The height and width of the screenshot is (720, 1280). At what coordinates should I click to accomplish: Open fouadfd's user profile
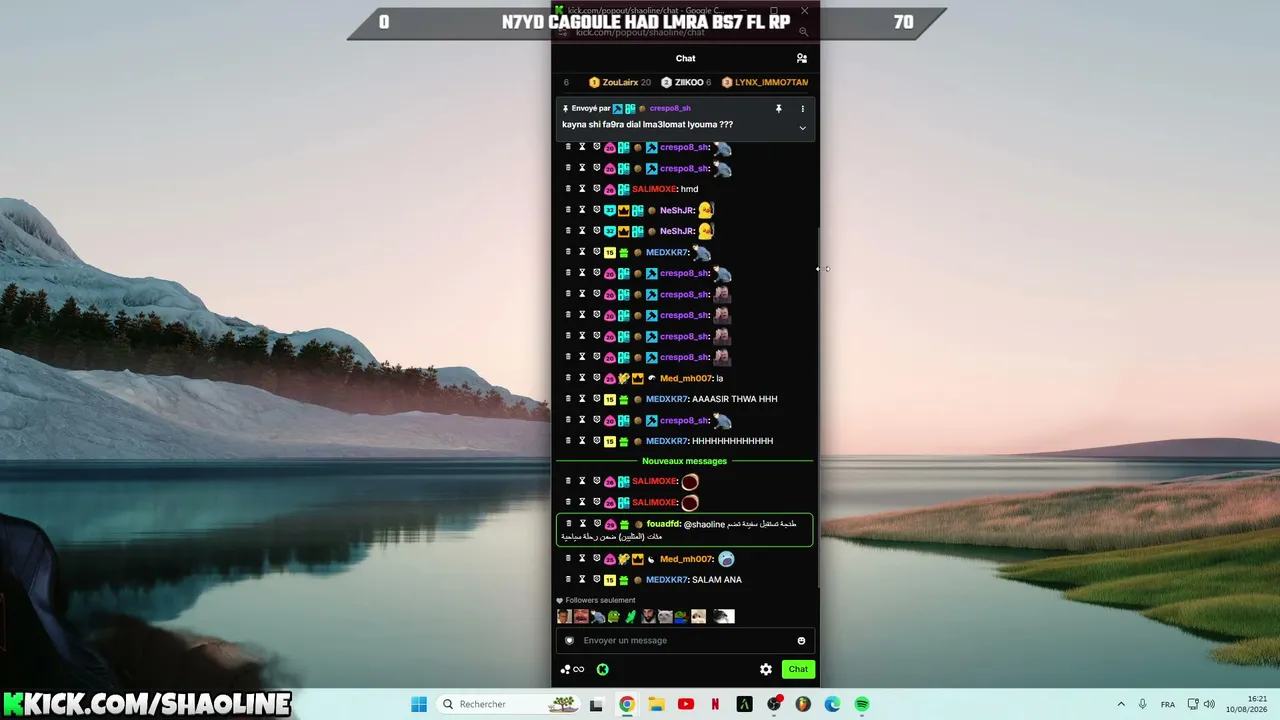663,524
